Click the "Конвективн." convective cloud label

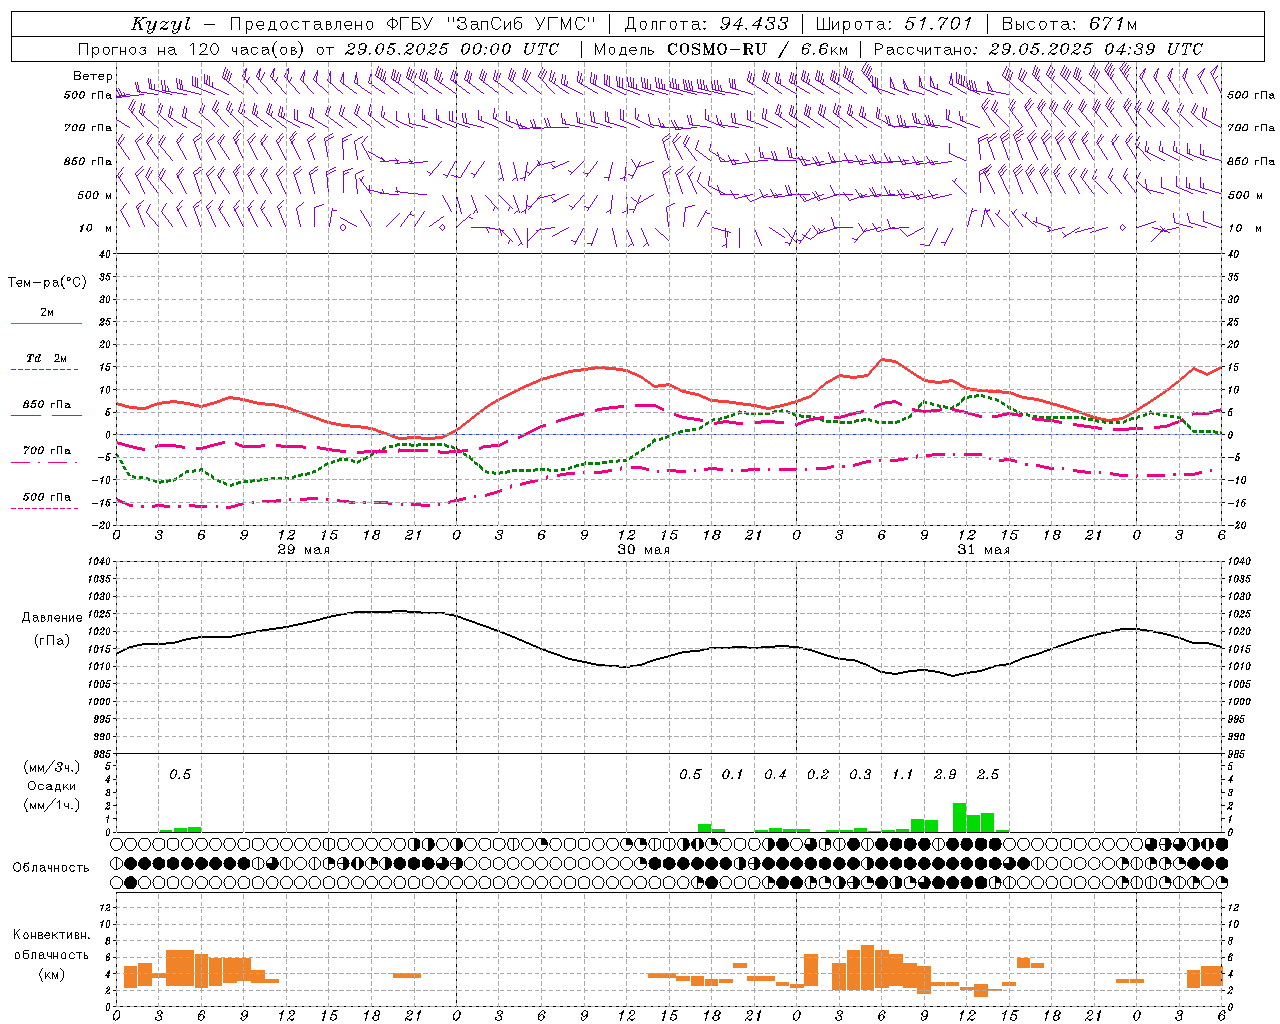pyautogui.click(x=51, y=935)
